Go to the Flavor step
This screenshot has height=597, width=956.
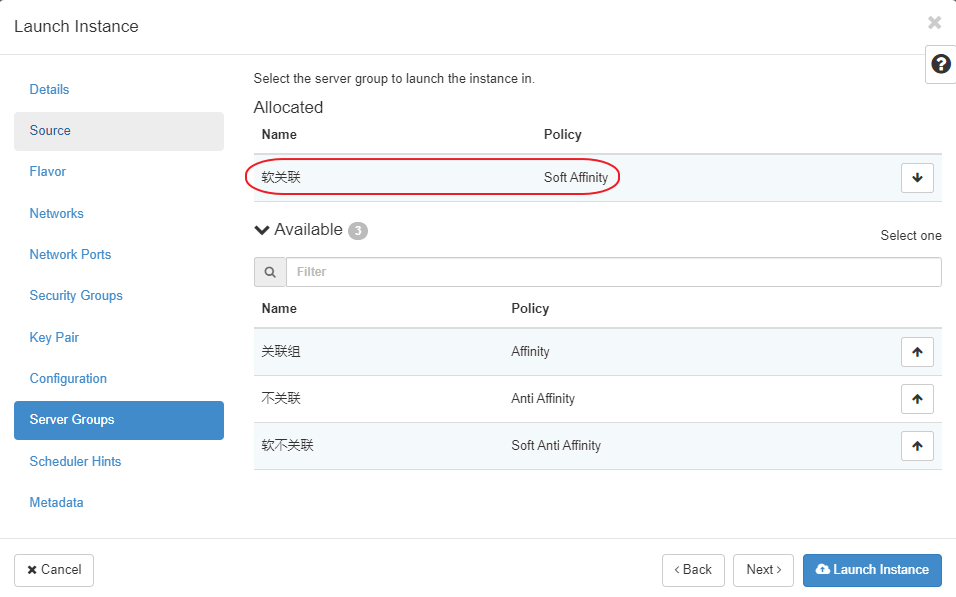point(48,172)
